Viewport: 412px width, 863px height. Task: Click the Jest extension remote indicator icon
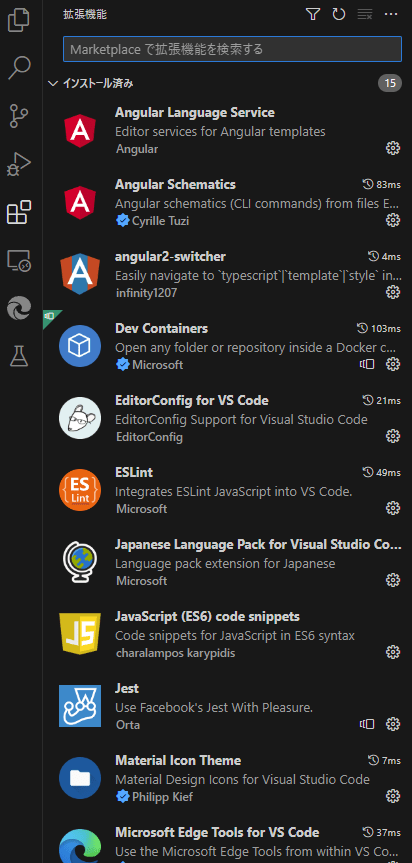point(367,724)
